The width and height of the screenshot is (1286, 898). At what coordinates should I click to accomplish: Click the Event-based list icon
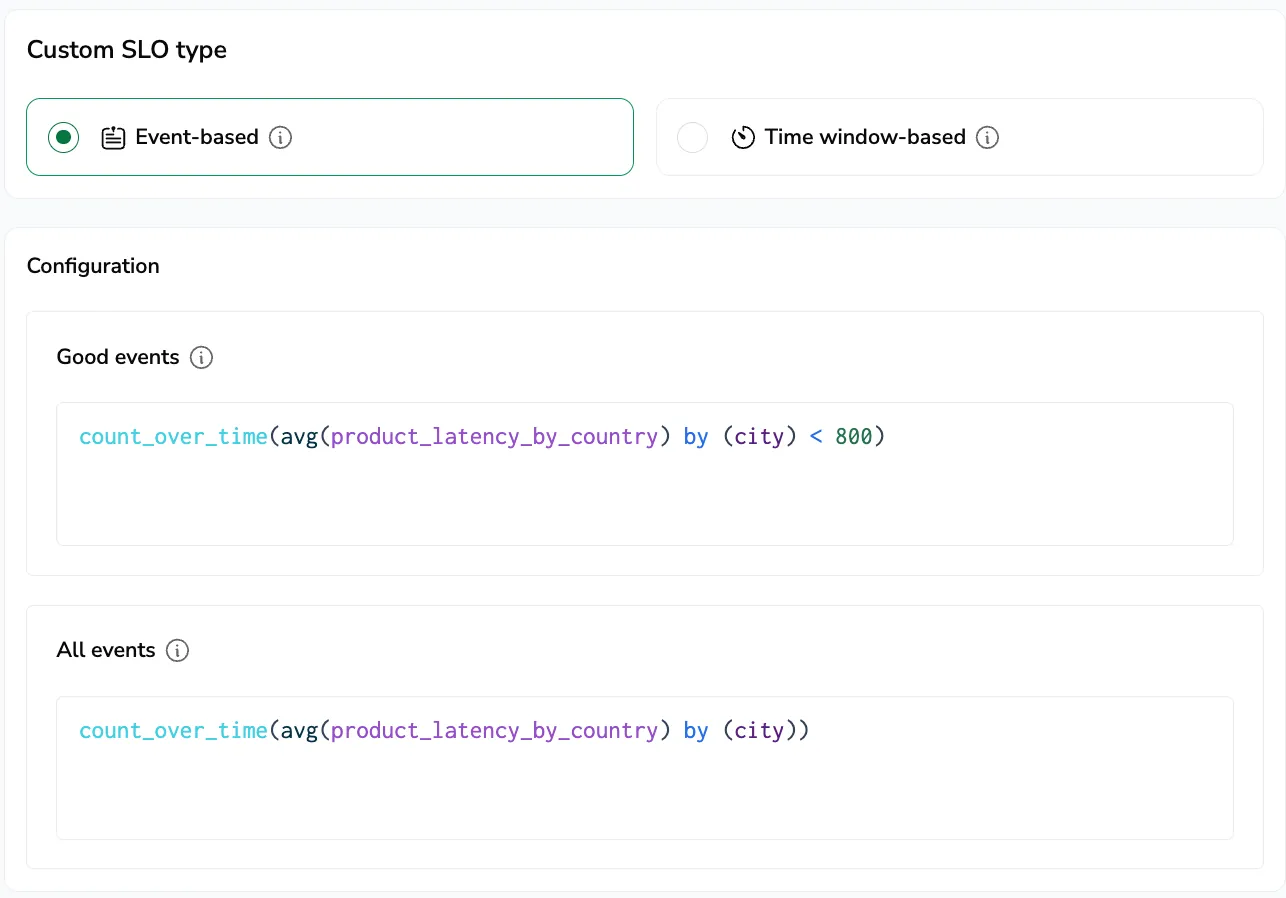[114, 137]
